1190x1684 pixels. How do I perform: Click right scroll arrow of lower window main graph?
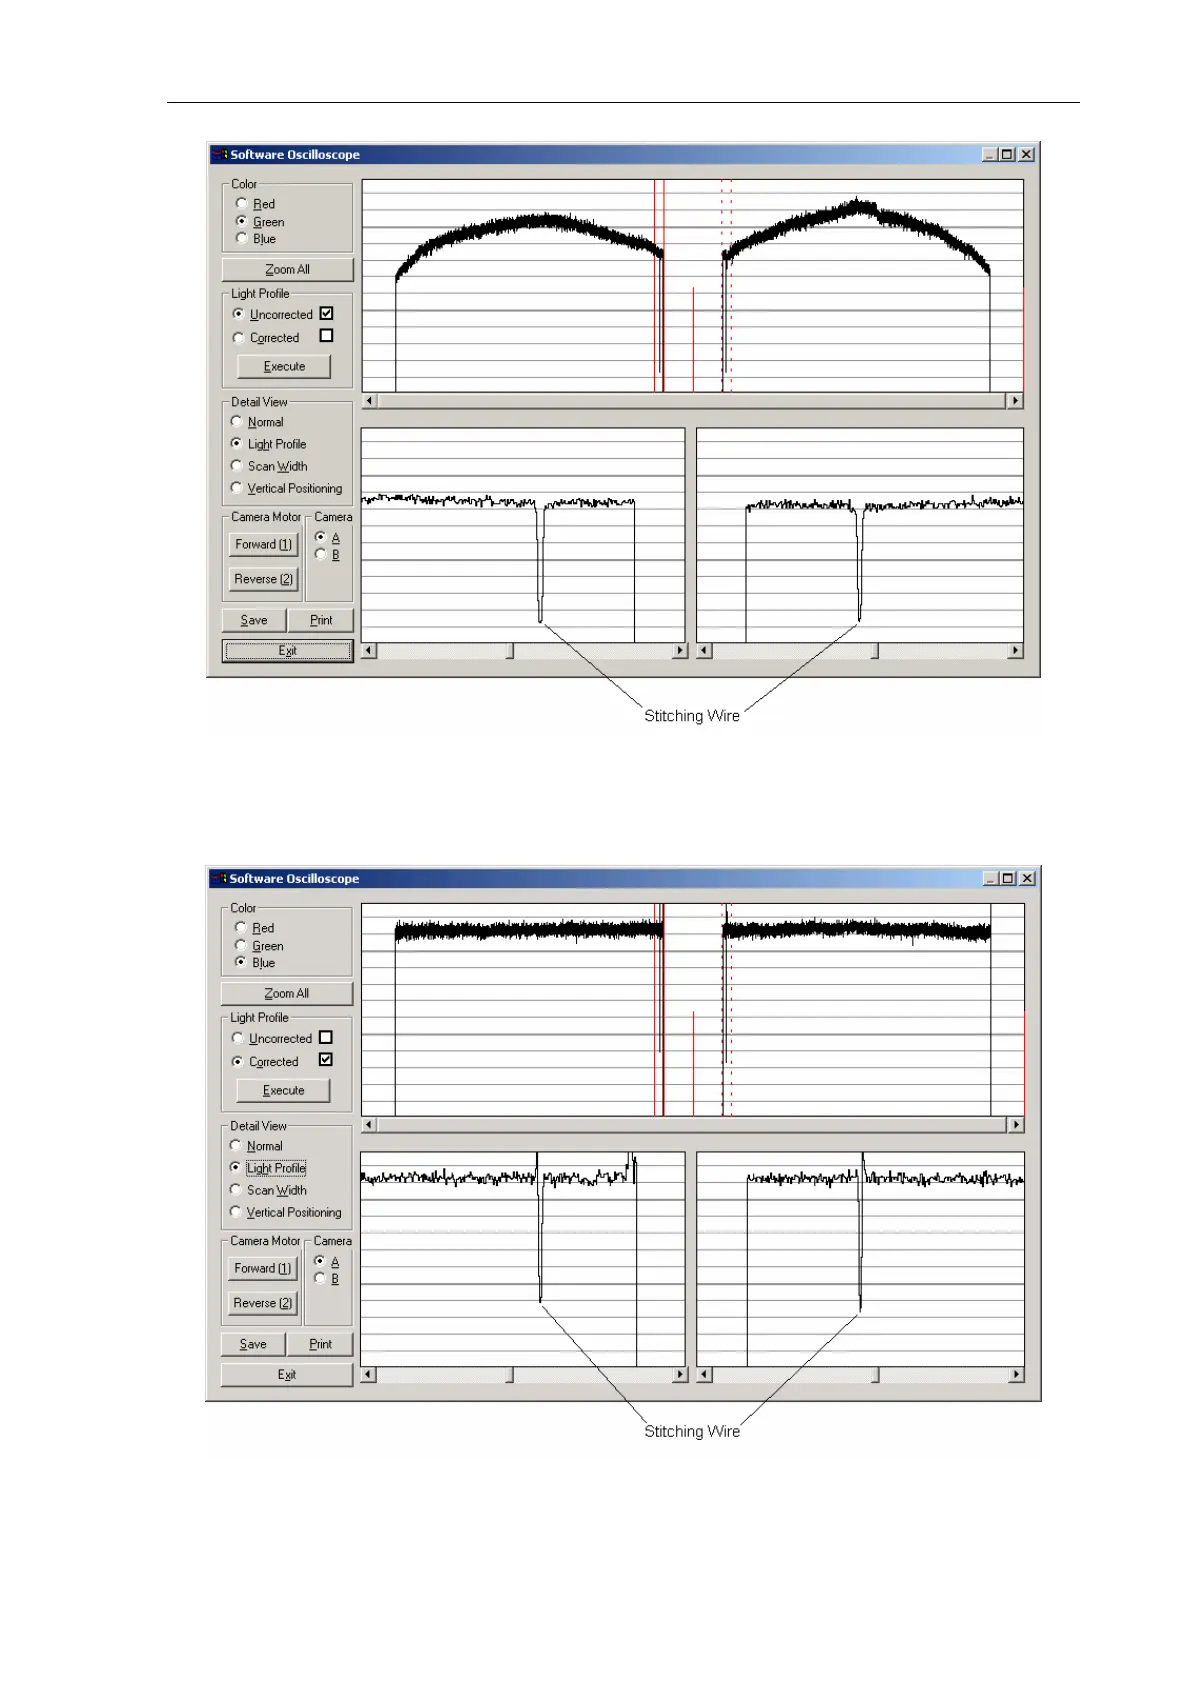coord(1016,1125)
